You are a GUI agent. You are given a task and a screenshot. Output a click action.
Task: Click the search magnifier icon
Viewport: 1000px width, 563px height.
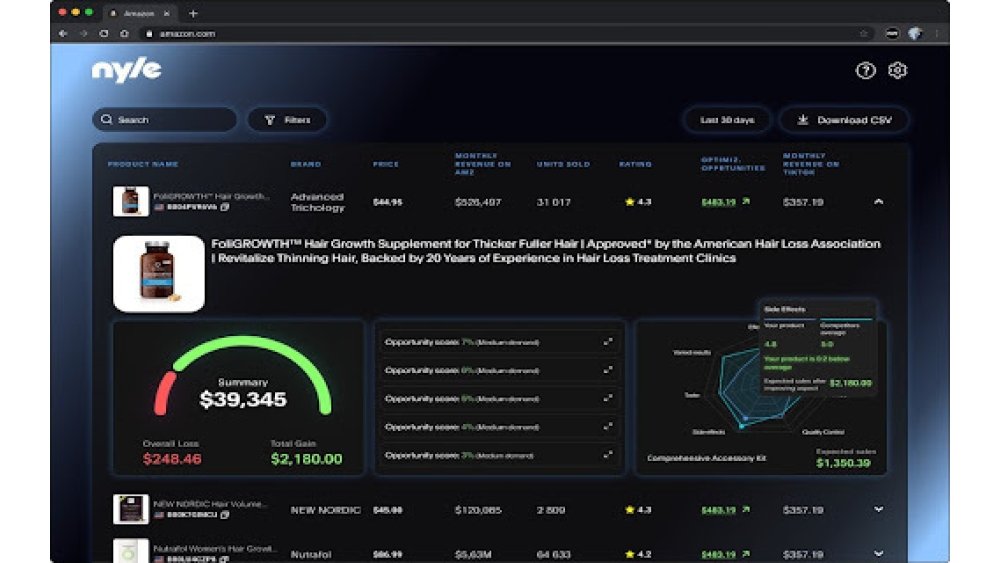(107, 119)
